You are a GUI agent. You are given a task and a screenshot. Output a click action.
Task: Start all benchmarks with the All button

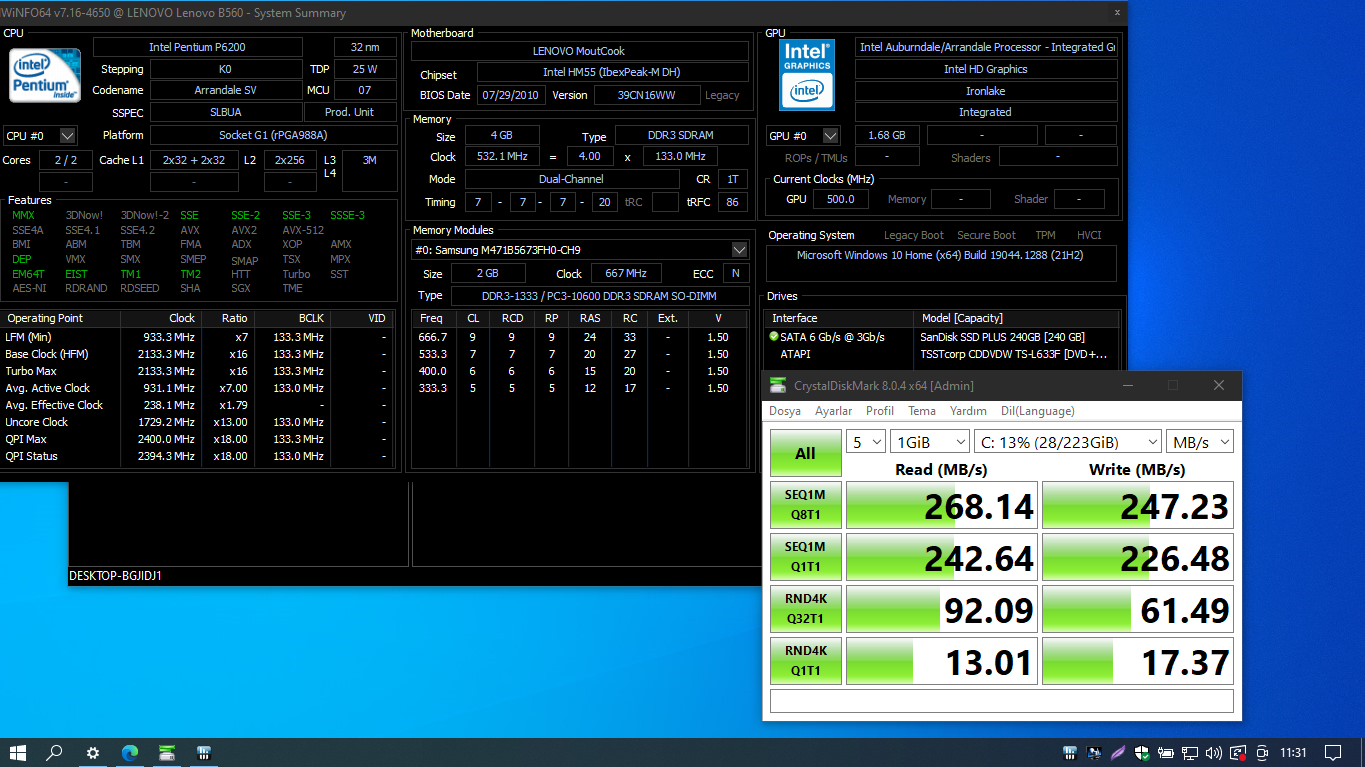point(805,453)
